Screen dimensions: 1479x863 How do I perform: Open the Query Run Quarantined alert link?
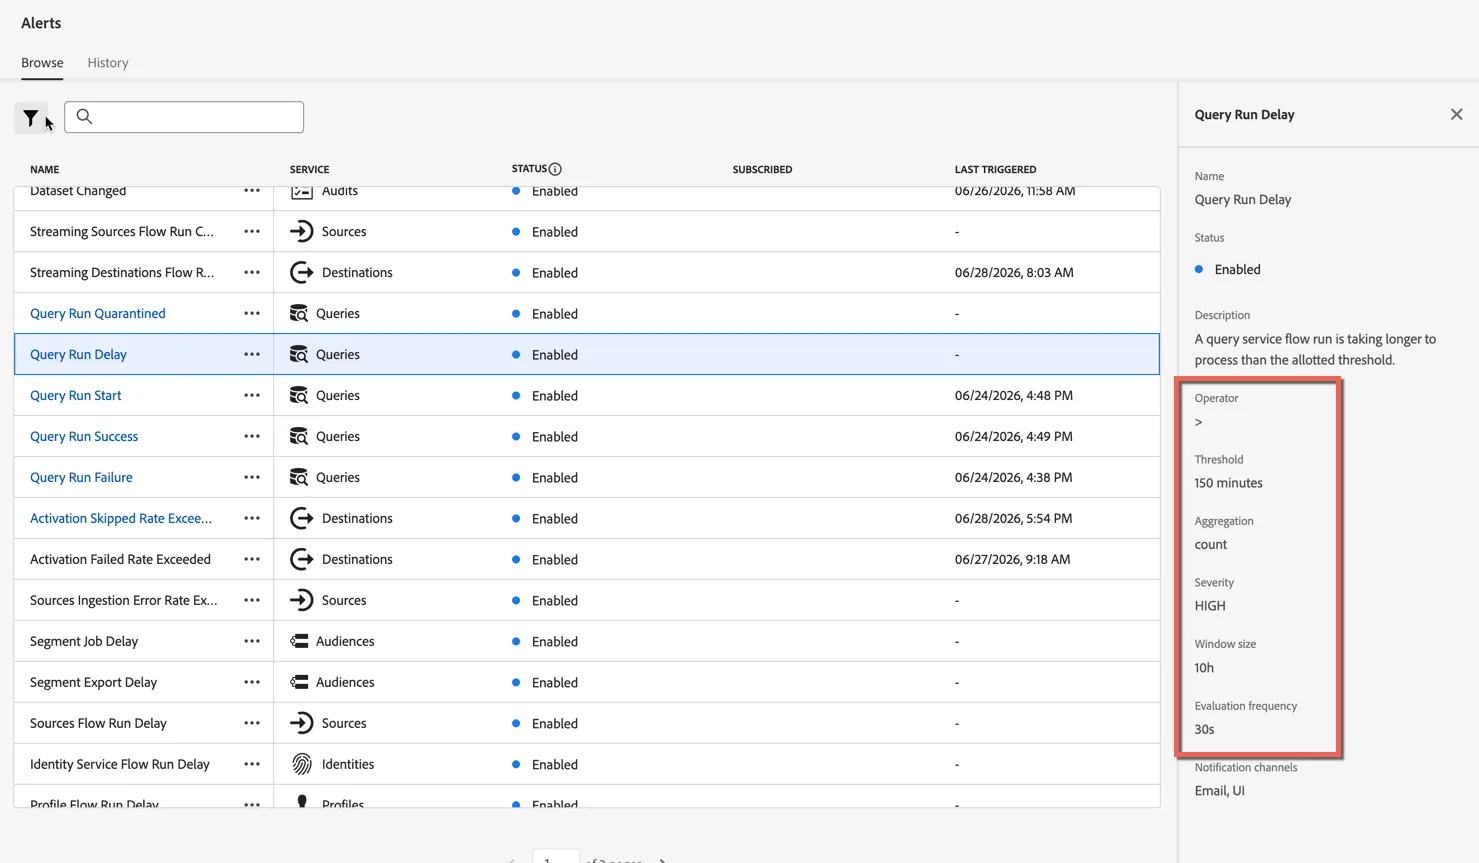pos(98,313)
